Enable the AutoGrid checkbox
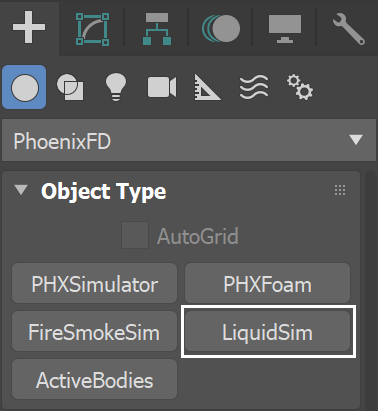The height and width of the screenshot is (411, 378). coord(135,235)
